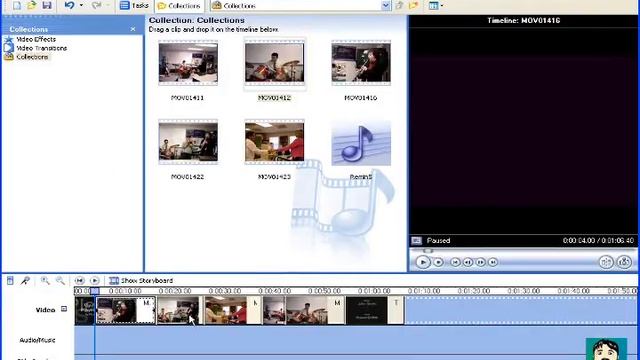The image size is (640, 360).
Task: Click the timeline playhead marker
Action: tap(95, 291)
